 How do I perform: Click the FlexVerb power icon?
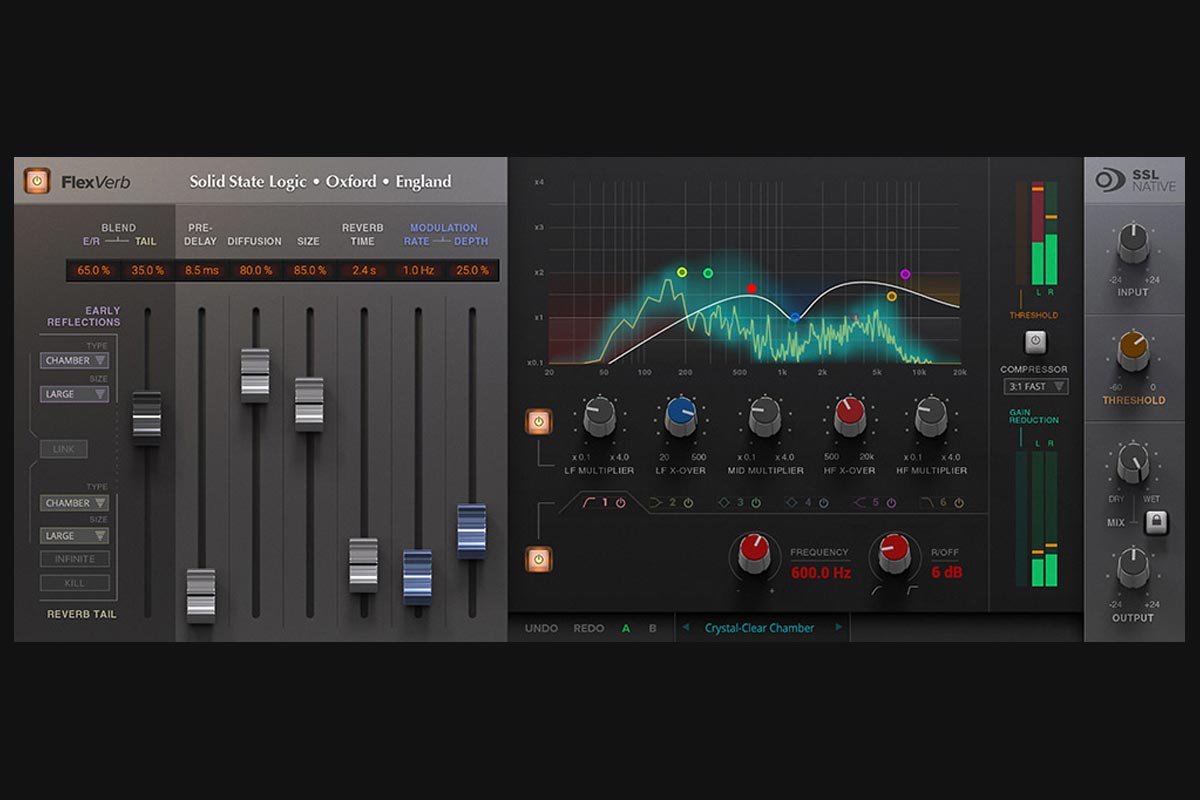[36, 180]
